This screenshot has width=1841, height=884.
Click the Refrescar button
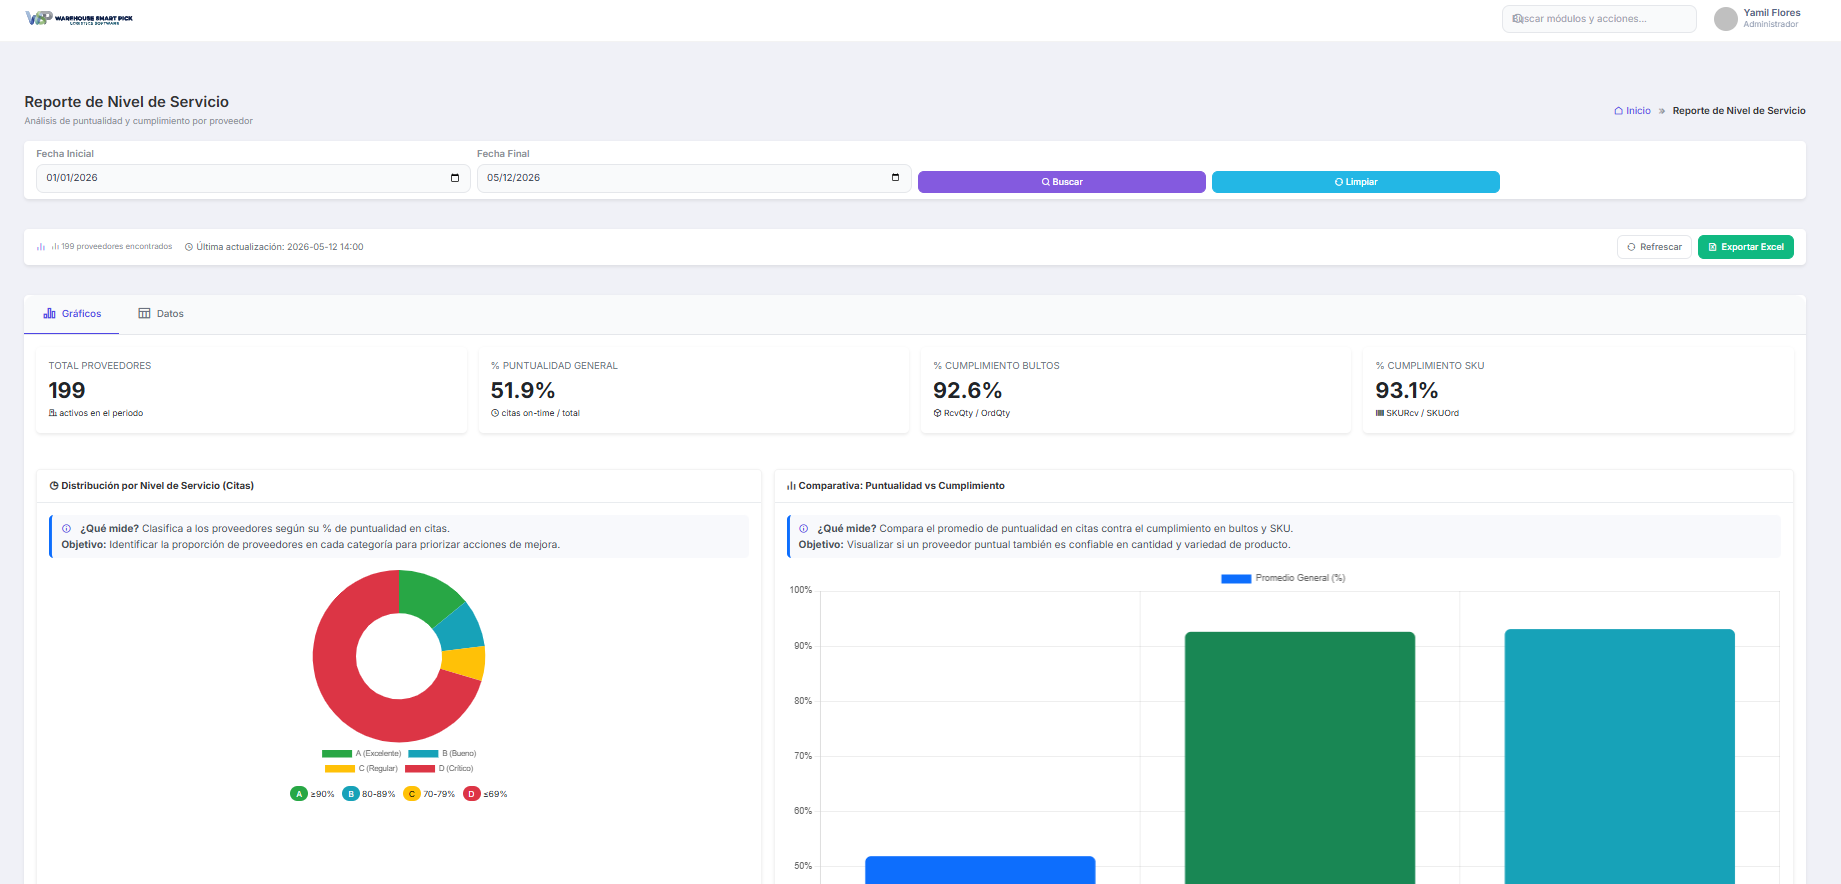tap(1654, 247)
